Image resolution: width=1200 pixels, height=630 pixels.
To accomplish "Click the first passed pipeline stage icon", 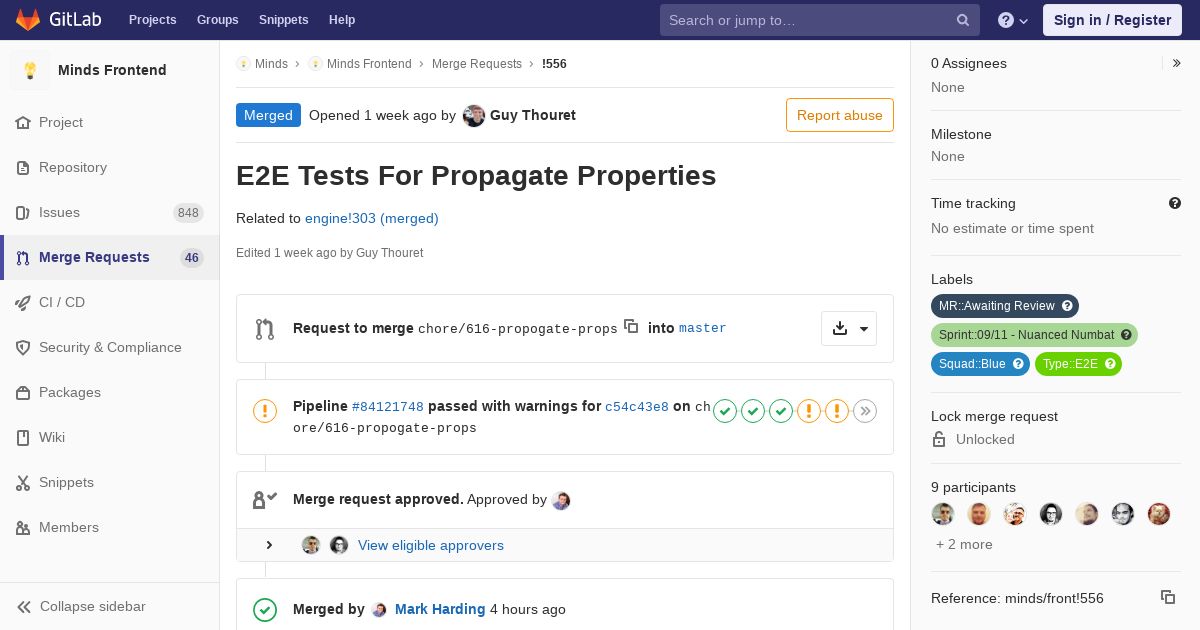I will pos(725,411).
